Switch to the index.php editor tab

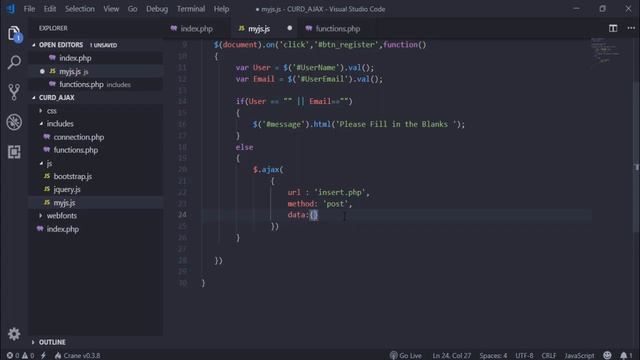(196, 29)
